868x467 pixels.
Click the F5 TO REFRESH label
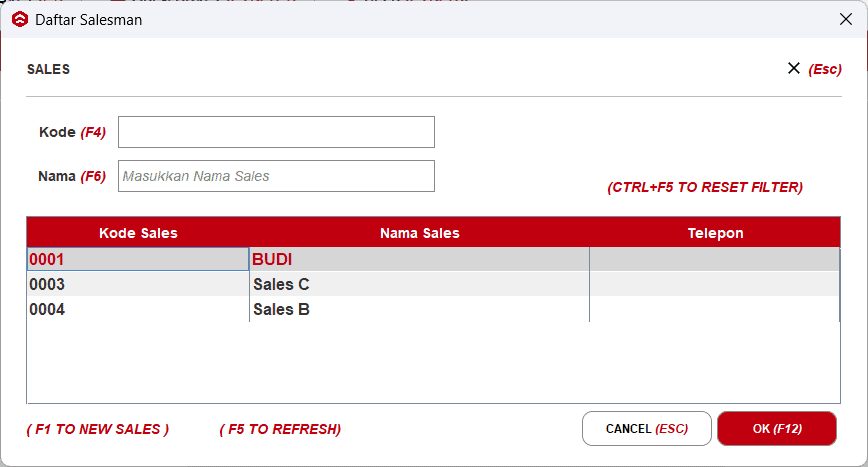[x=280, y=429]
